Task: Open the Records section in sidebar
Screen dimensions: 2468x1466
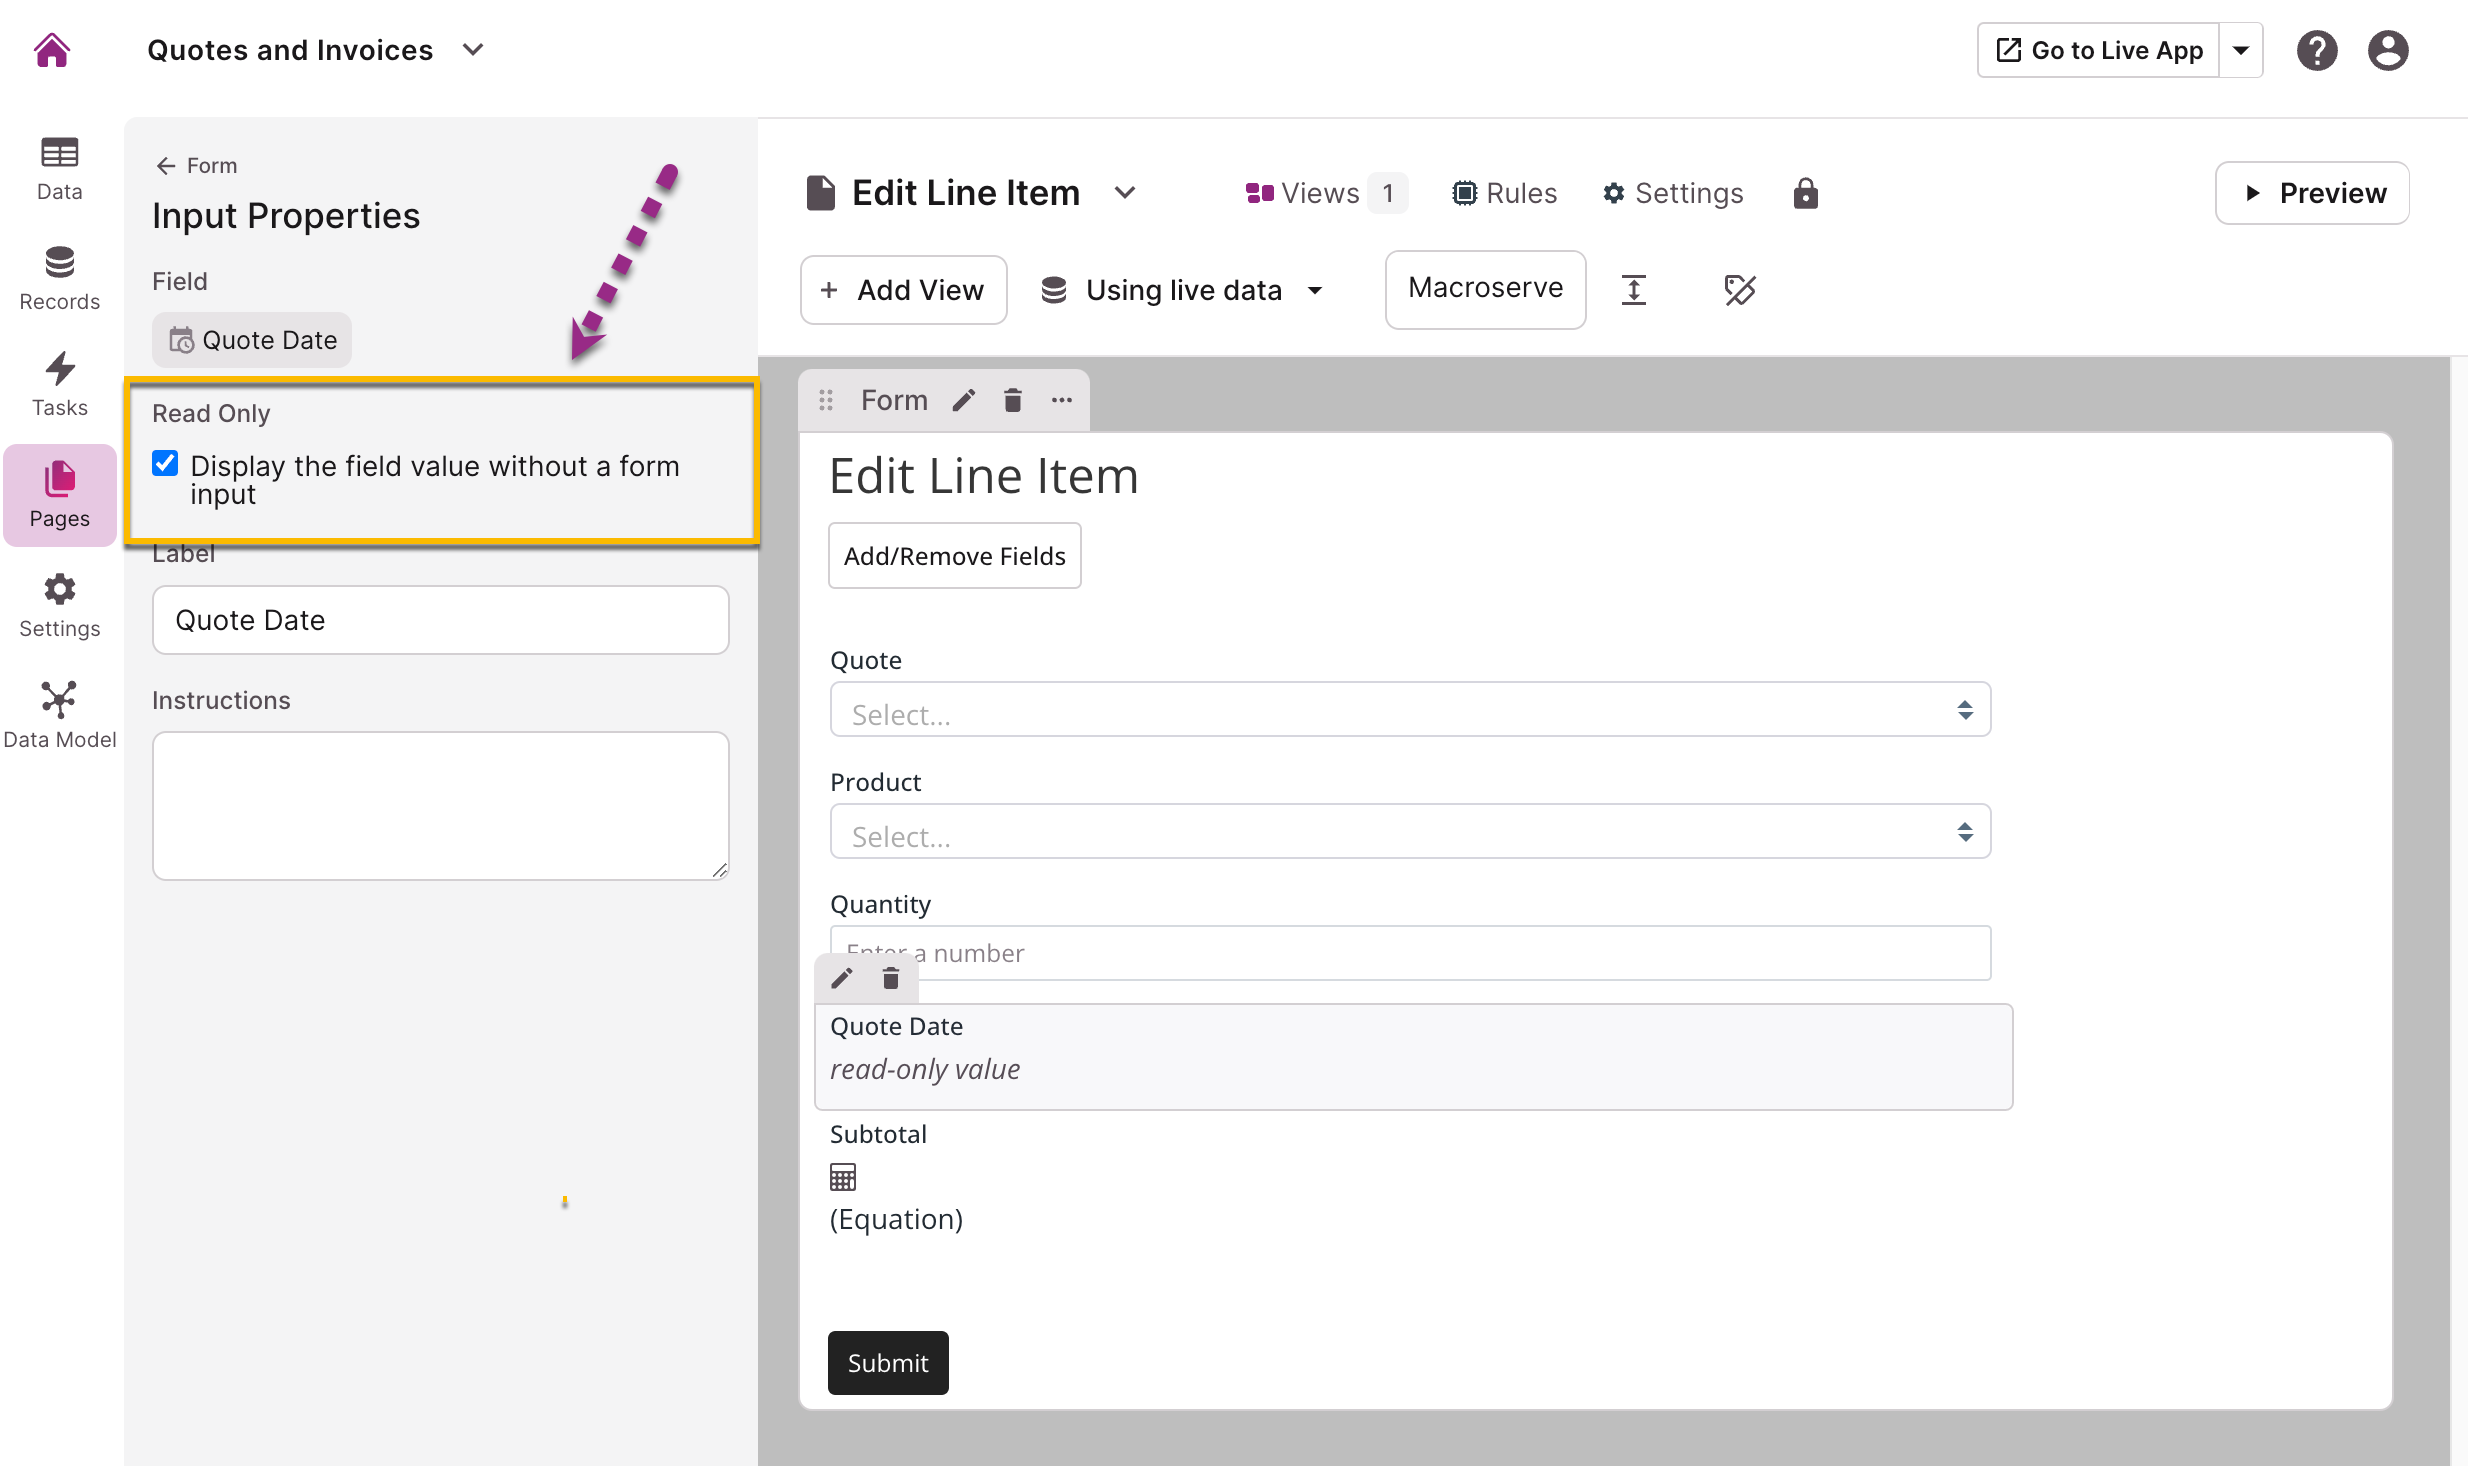Action: [x=59, y=278]
